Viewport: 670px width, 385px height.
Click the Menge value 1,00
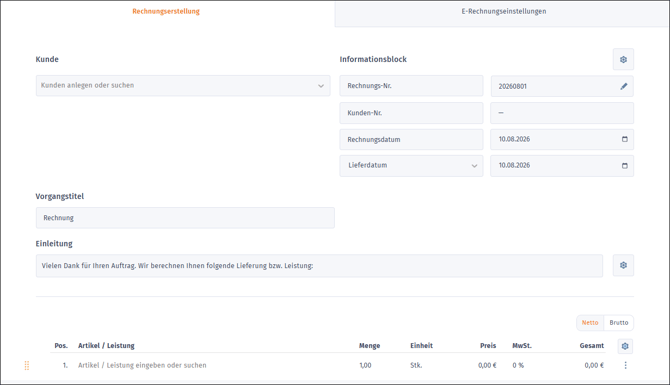pyautogui.click(x=365, y=365)
